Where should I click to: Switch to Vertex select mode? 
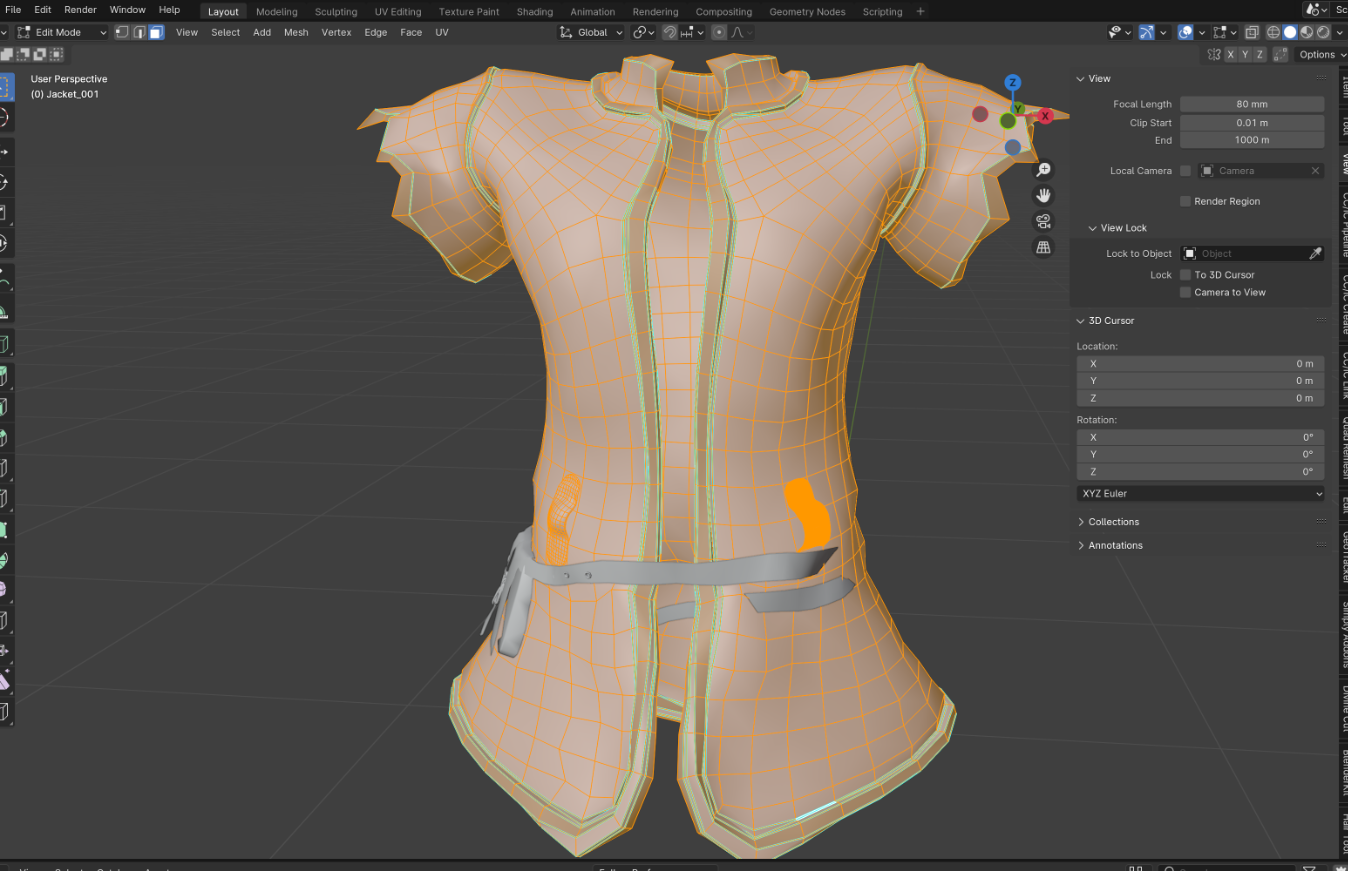click(122, 32)
